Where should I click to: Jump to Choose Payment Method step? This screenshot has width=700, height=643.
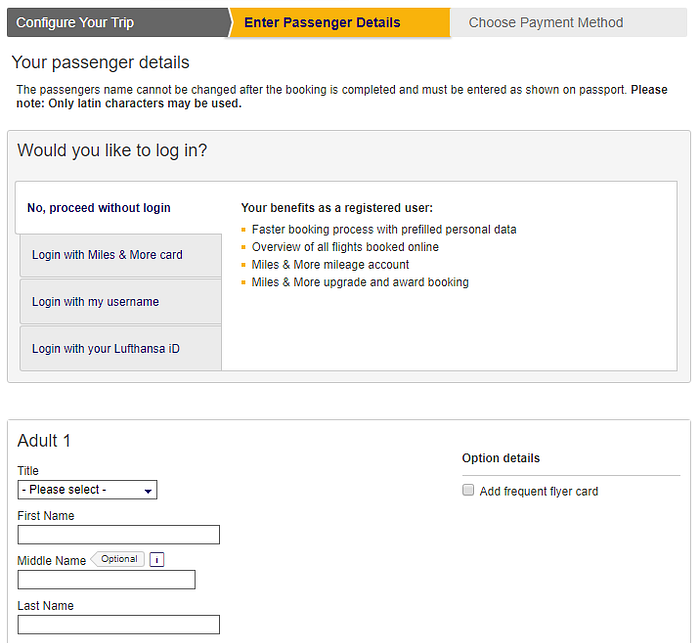click(569, 22)
